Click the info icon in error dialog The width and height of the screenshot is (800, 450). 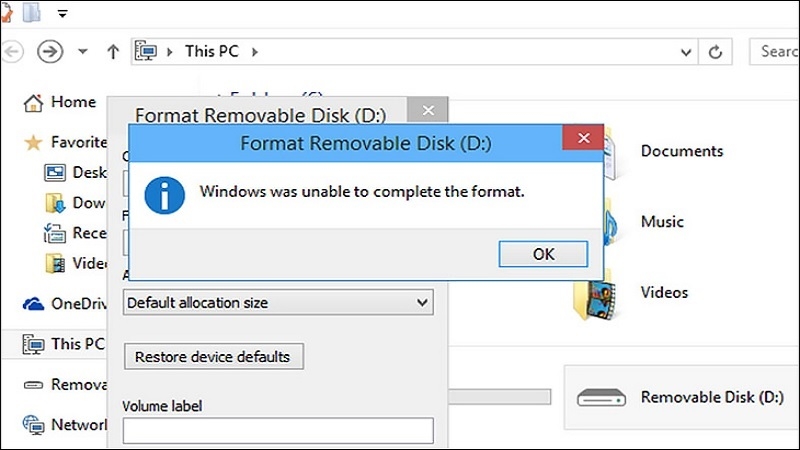[x=164, y=192]
